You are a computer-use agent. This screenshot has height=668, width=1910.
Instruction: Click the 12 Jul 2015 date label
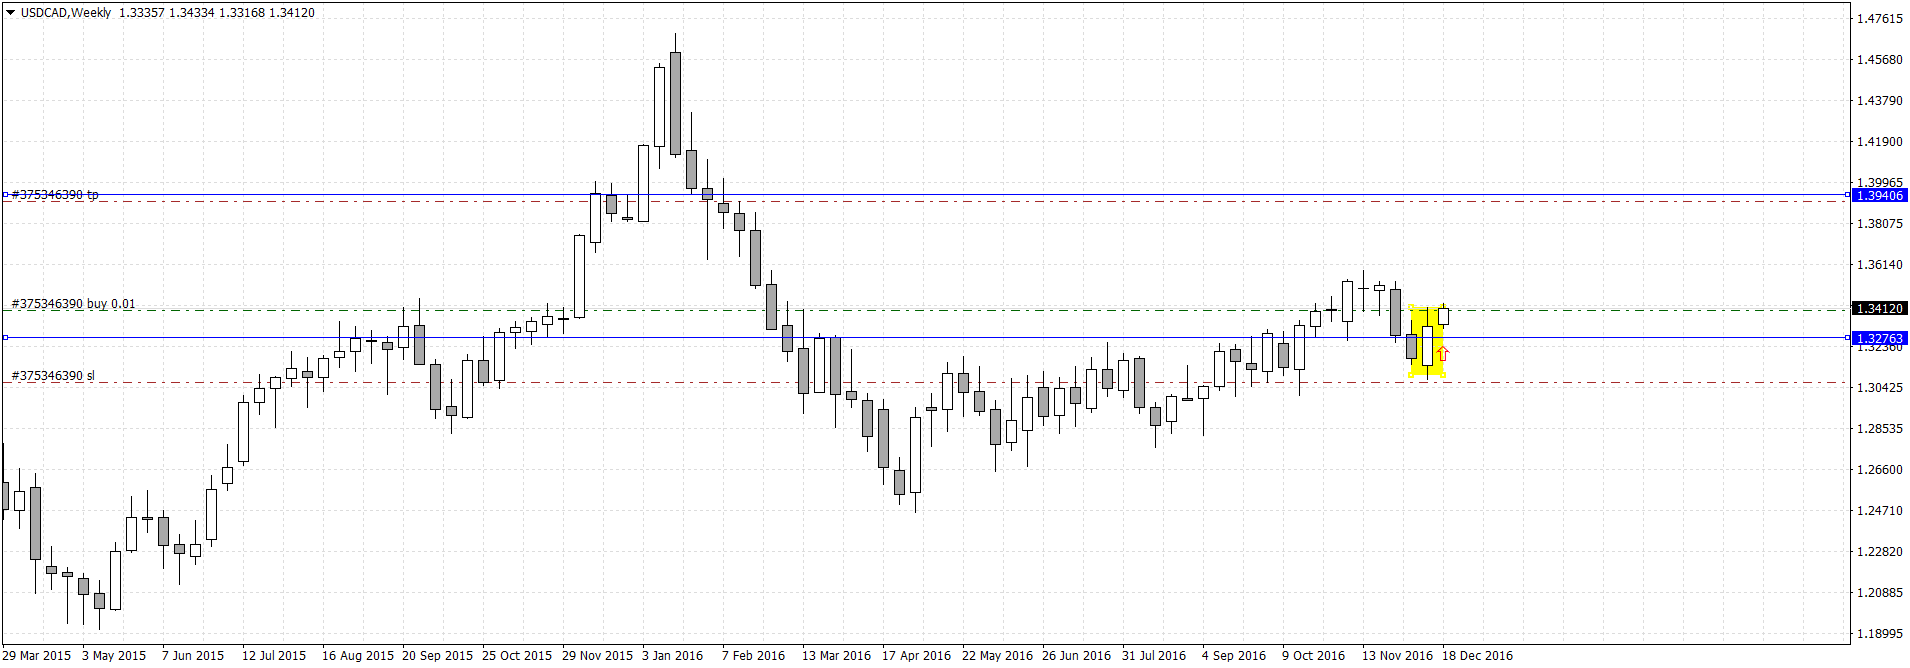pos(274,656)
